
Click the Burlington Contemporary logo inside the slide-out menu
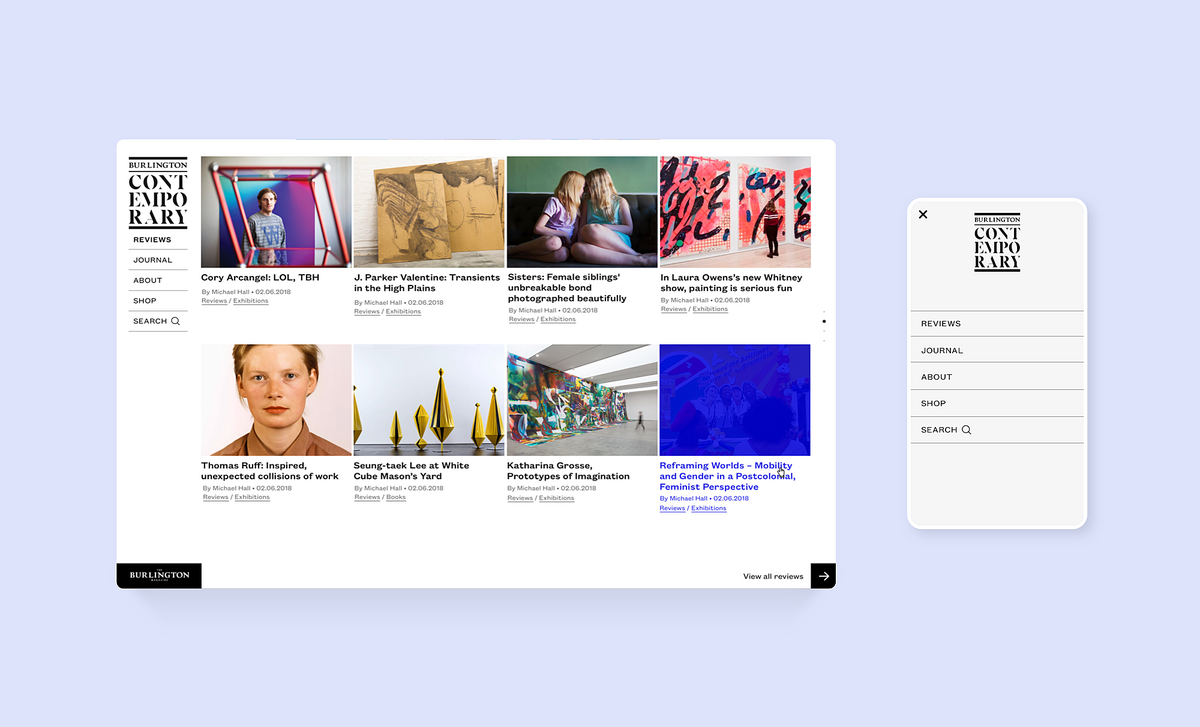pos(996,243)
